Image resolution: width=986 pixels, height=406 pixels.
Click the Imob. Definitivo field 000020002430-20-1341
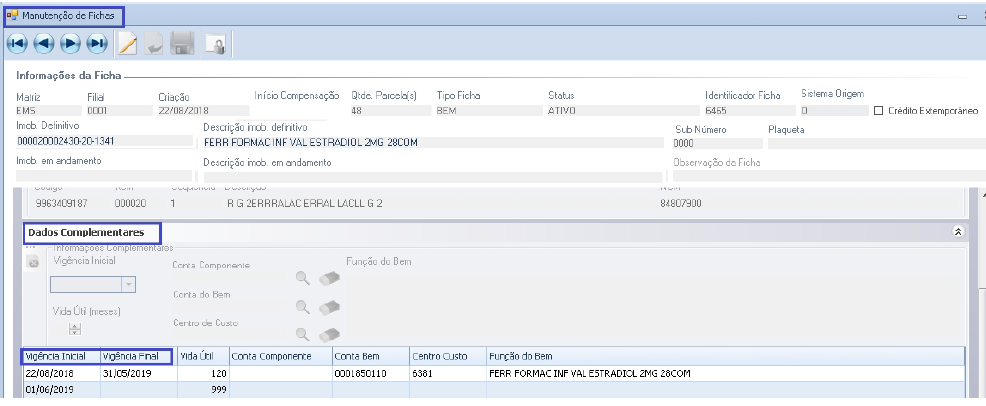pos(104,141)
